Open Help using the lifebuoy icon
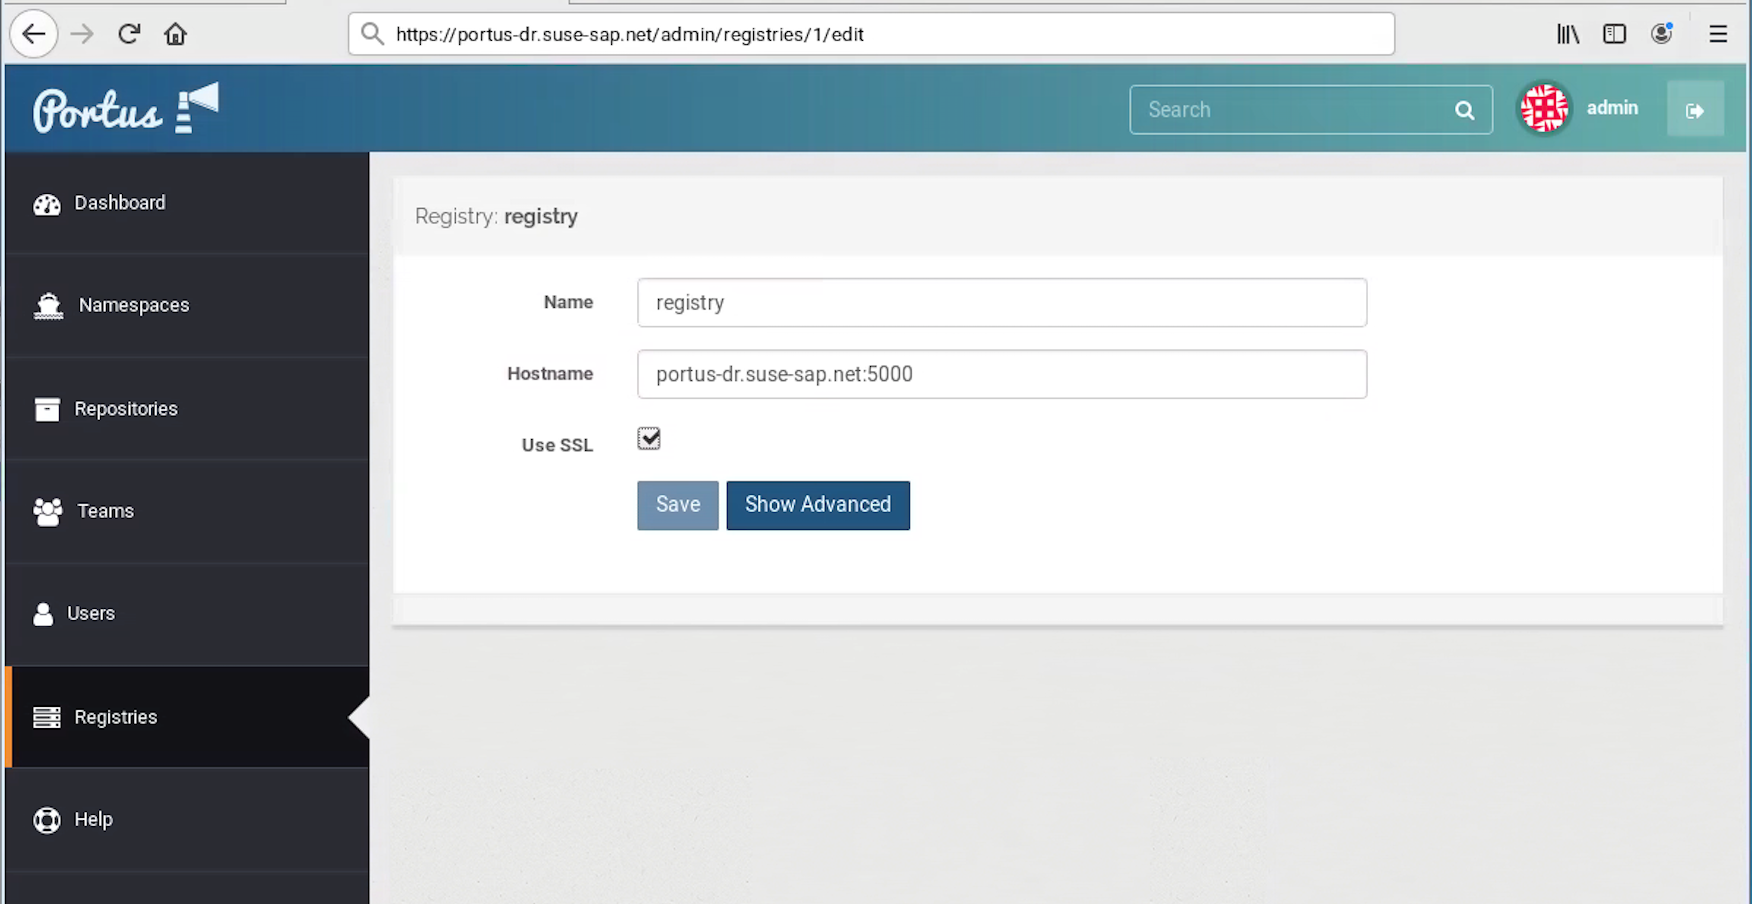This screenshot has width=1752, height=904. 46,819
